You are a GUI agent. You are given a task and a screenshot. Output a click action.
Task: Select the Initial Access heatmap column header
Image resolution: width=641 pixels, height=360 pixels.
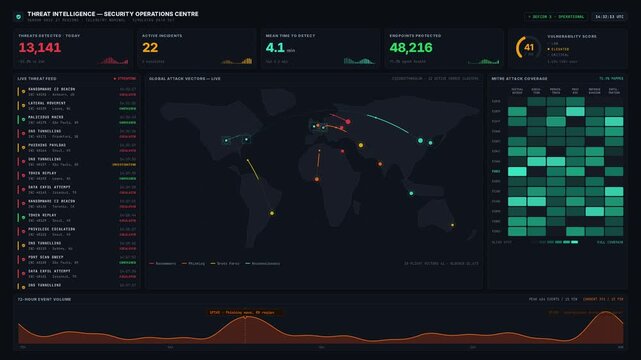coord(517,91)
